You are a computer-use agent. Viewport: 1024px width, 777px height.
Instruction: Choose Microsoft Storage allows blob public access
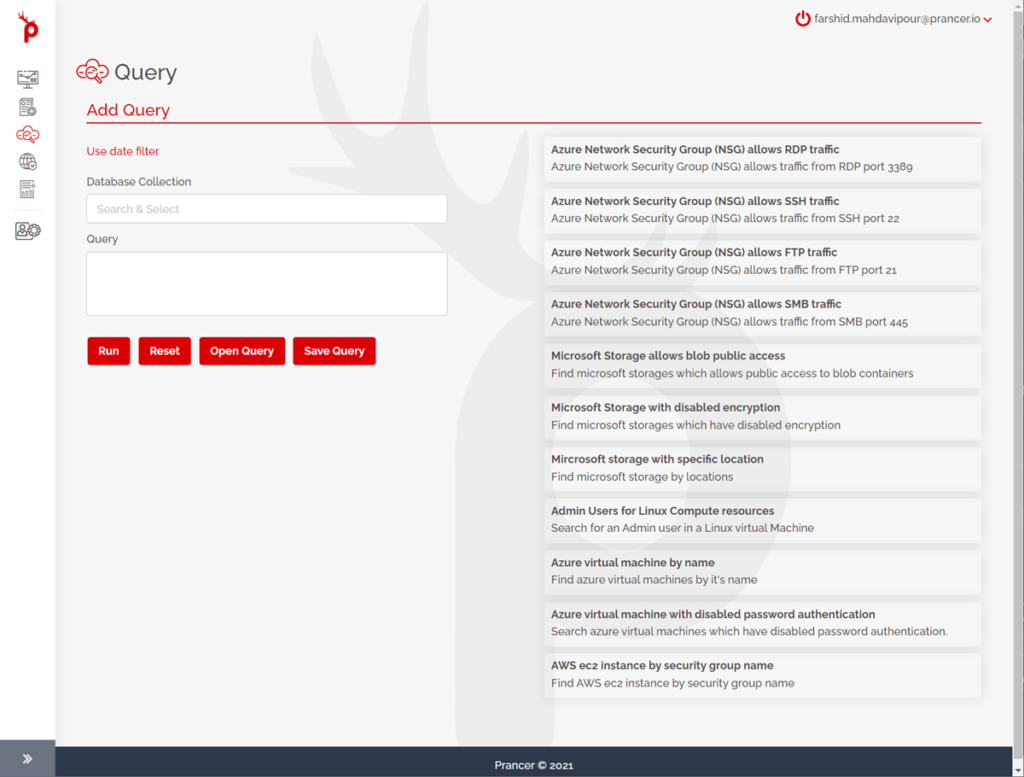pos(762,365)
